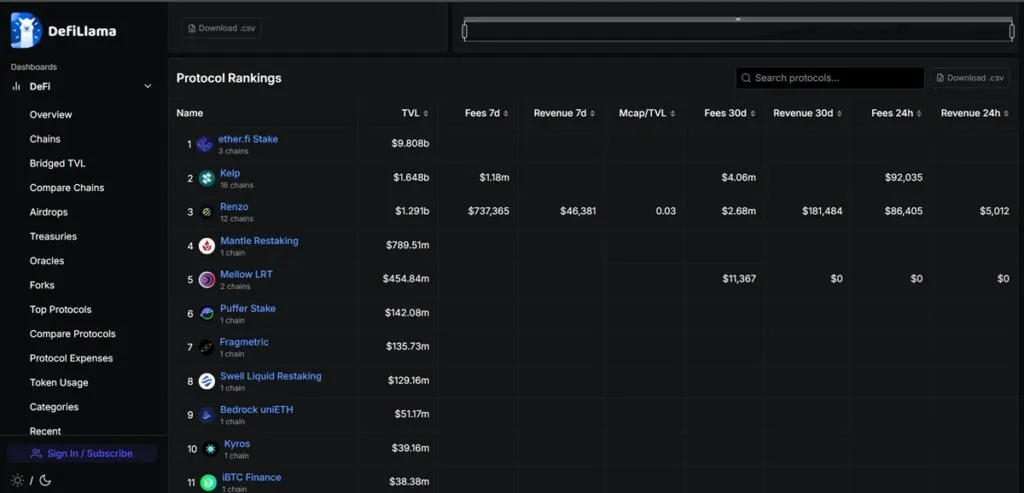Click the Sign In / Subscribe button
This screenshot has width=1024, height=493.
[x=82, y=453]
